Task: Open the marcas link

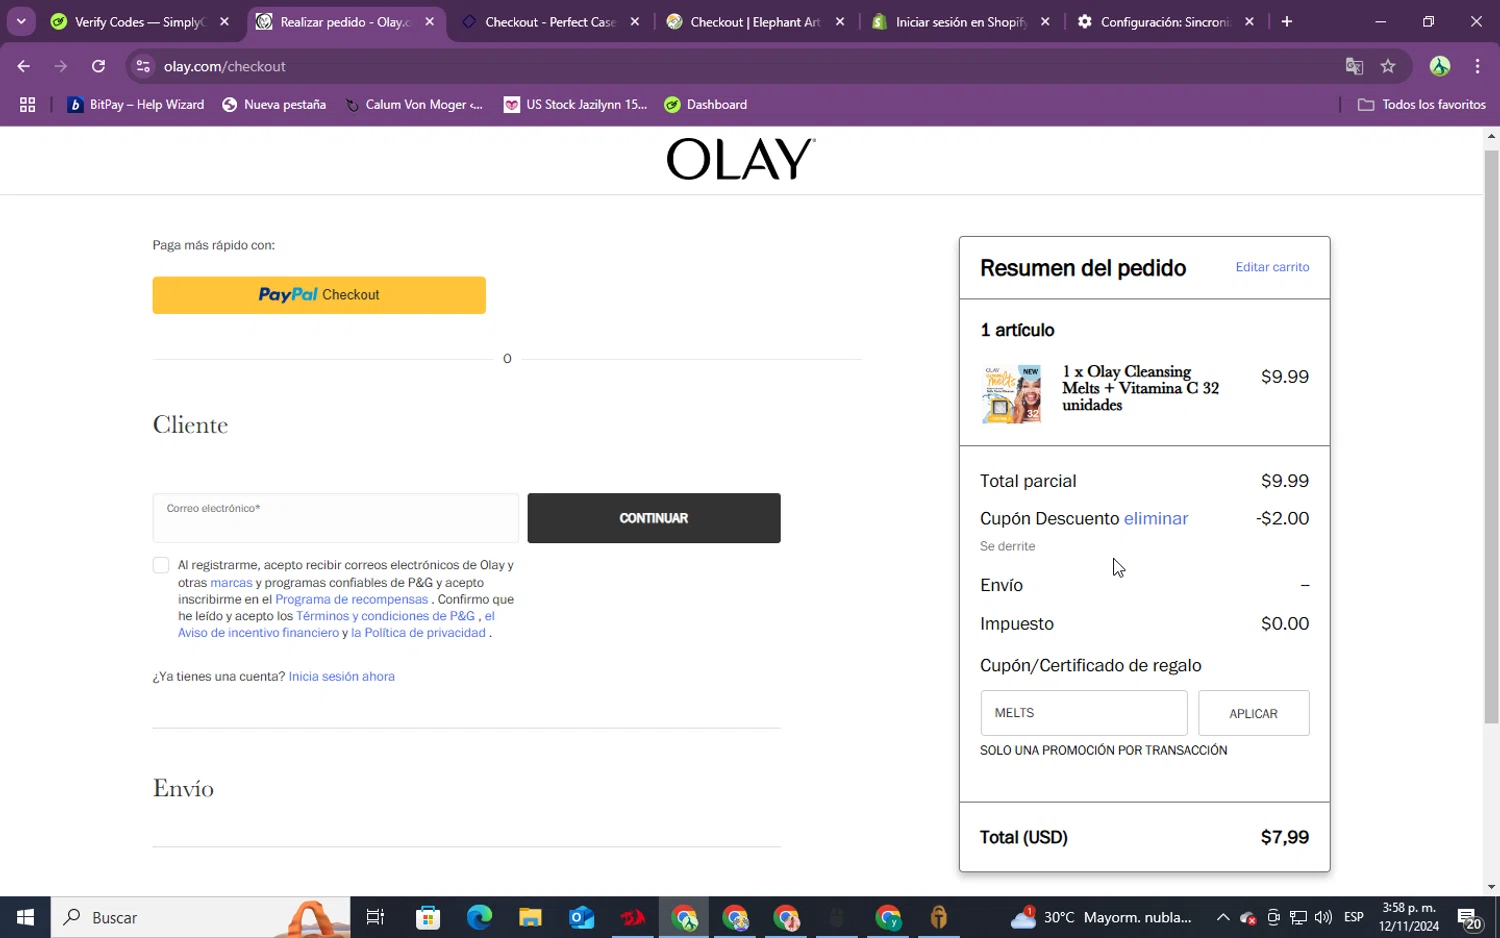Action: pyautogui.click(x=231, y=582)
